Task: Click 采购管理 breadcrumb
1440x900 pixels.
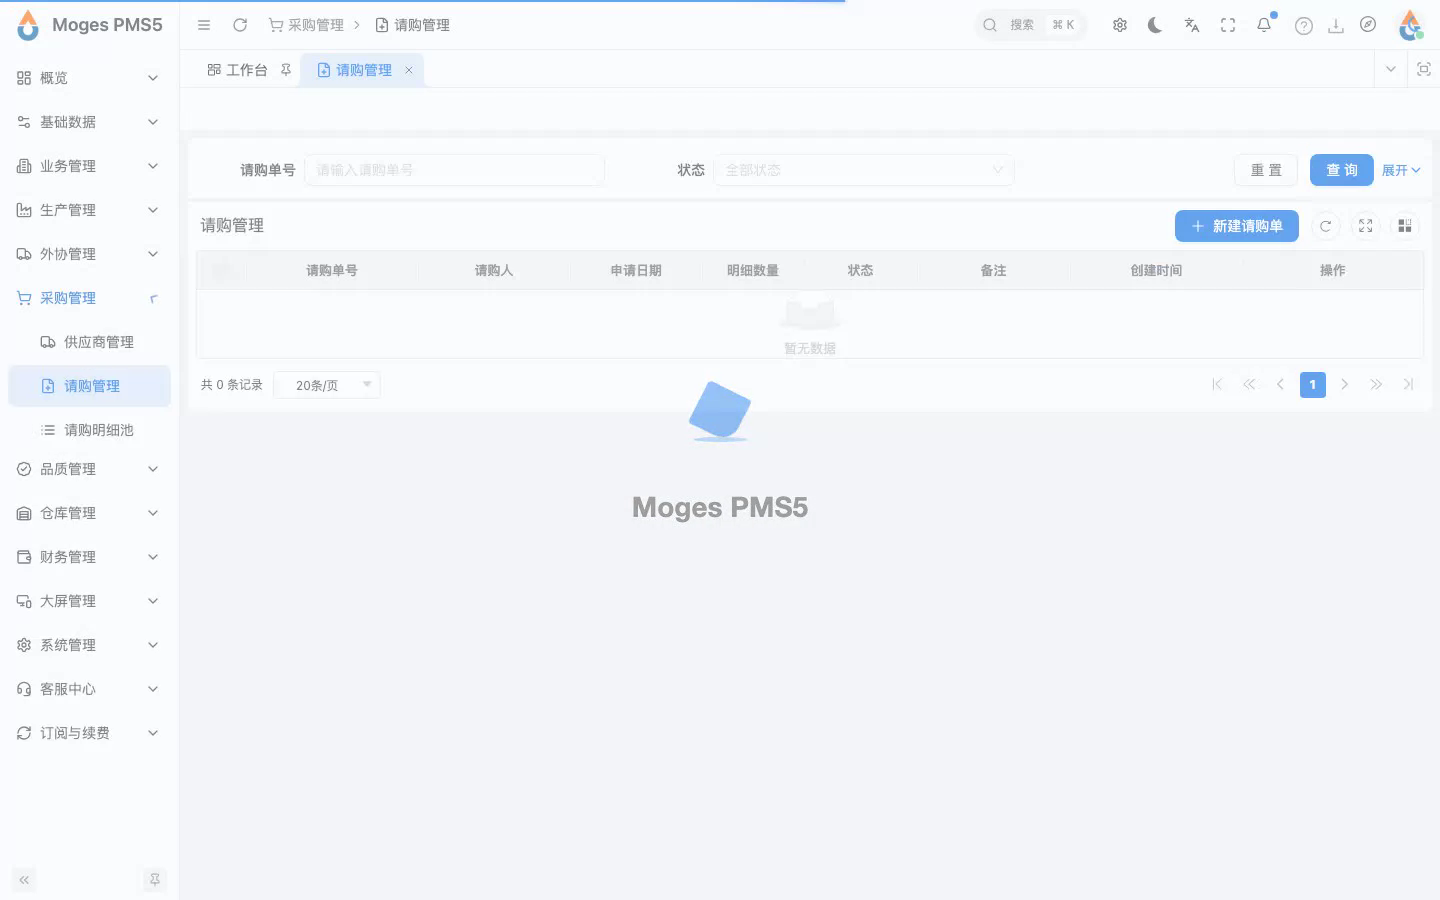Action: [306, 25]
